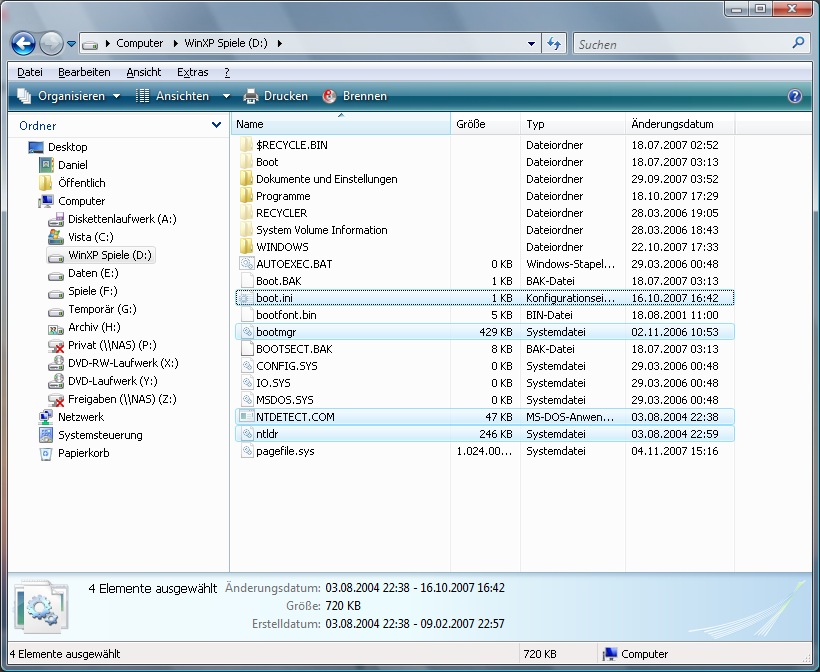The height and width of the screenshot is (672, 820).
Task: Collapse the Ordner pane chevron
Action: point(216,125)
